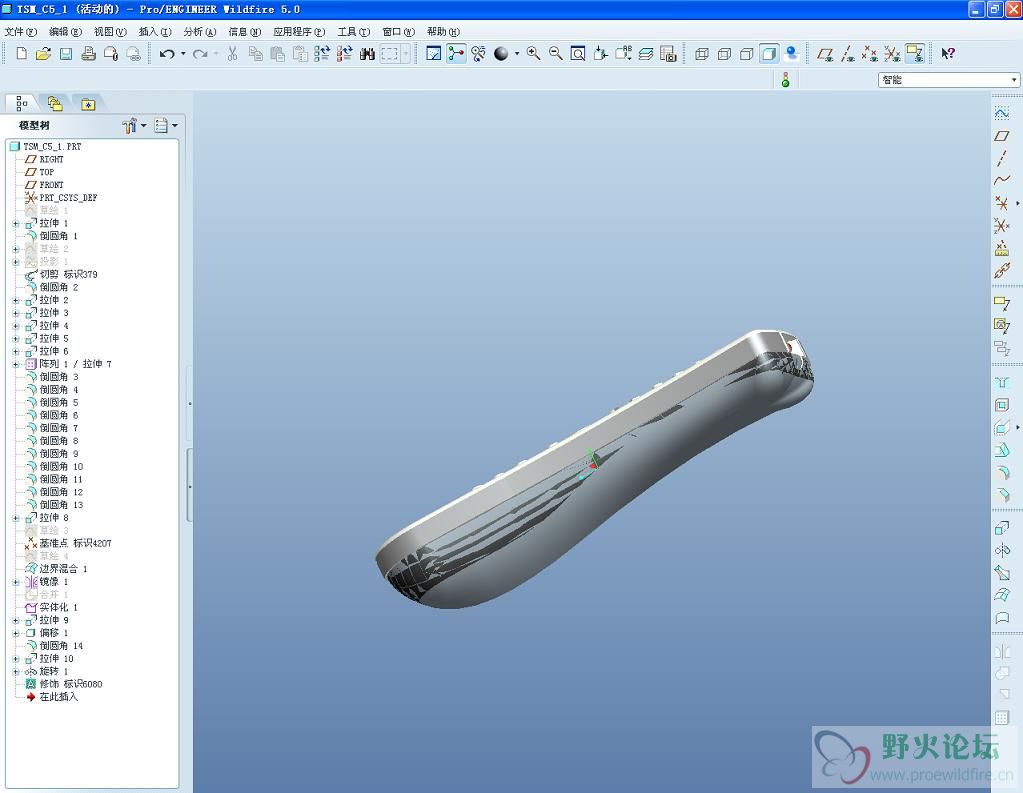Screen dimensions: 1023x793
Task: Expand the 拉伸 1 feature node
Action: pyautogui.click(x=16, y=223)
